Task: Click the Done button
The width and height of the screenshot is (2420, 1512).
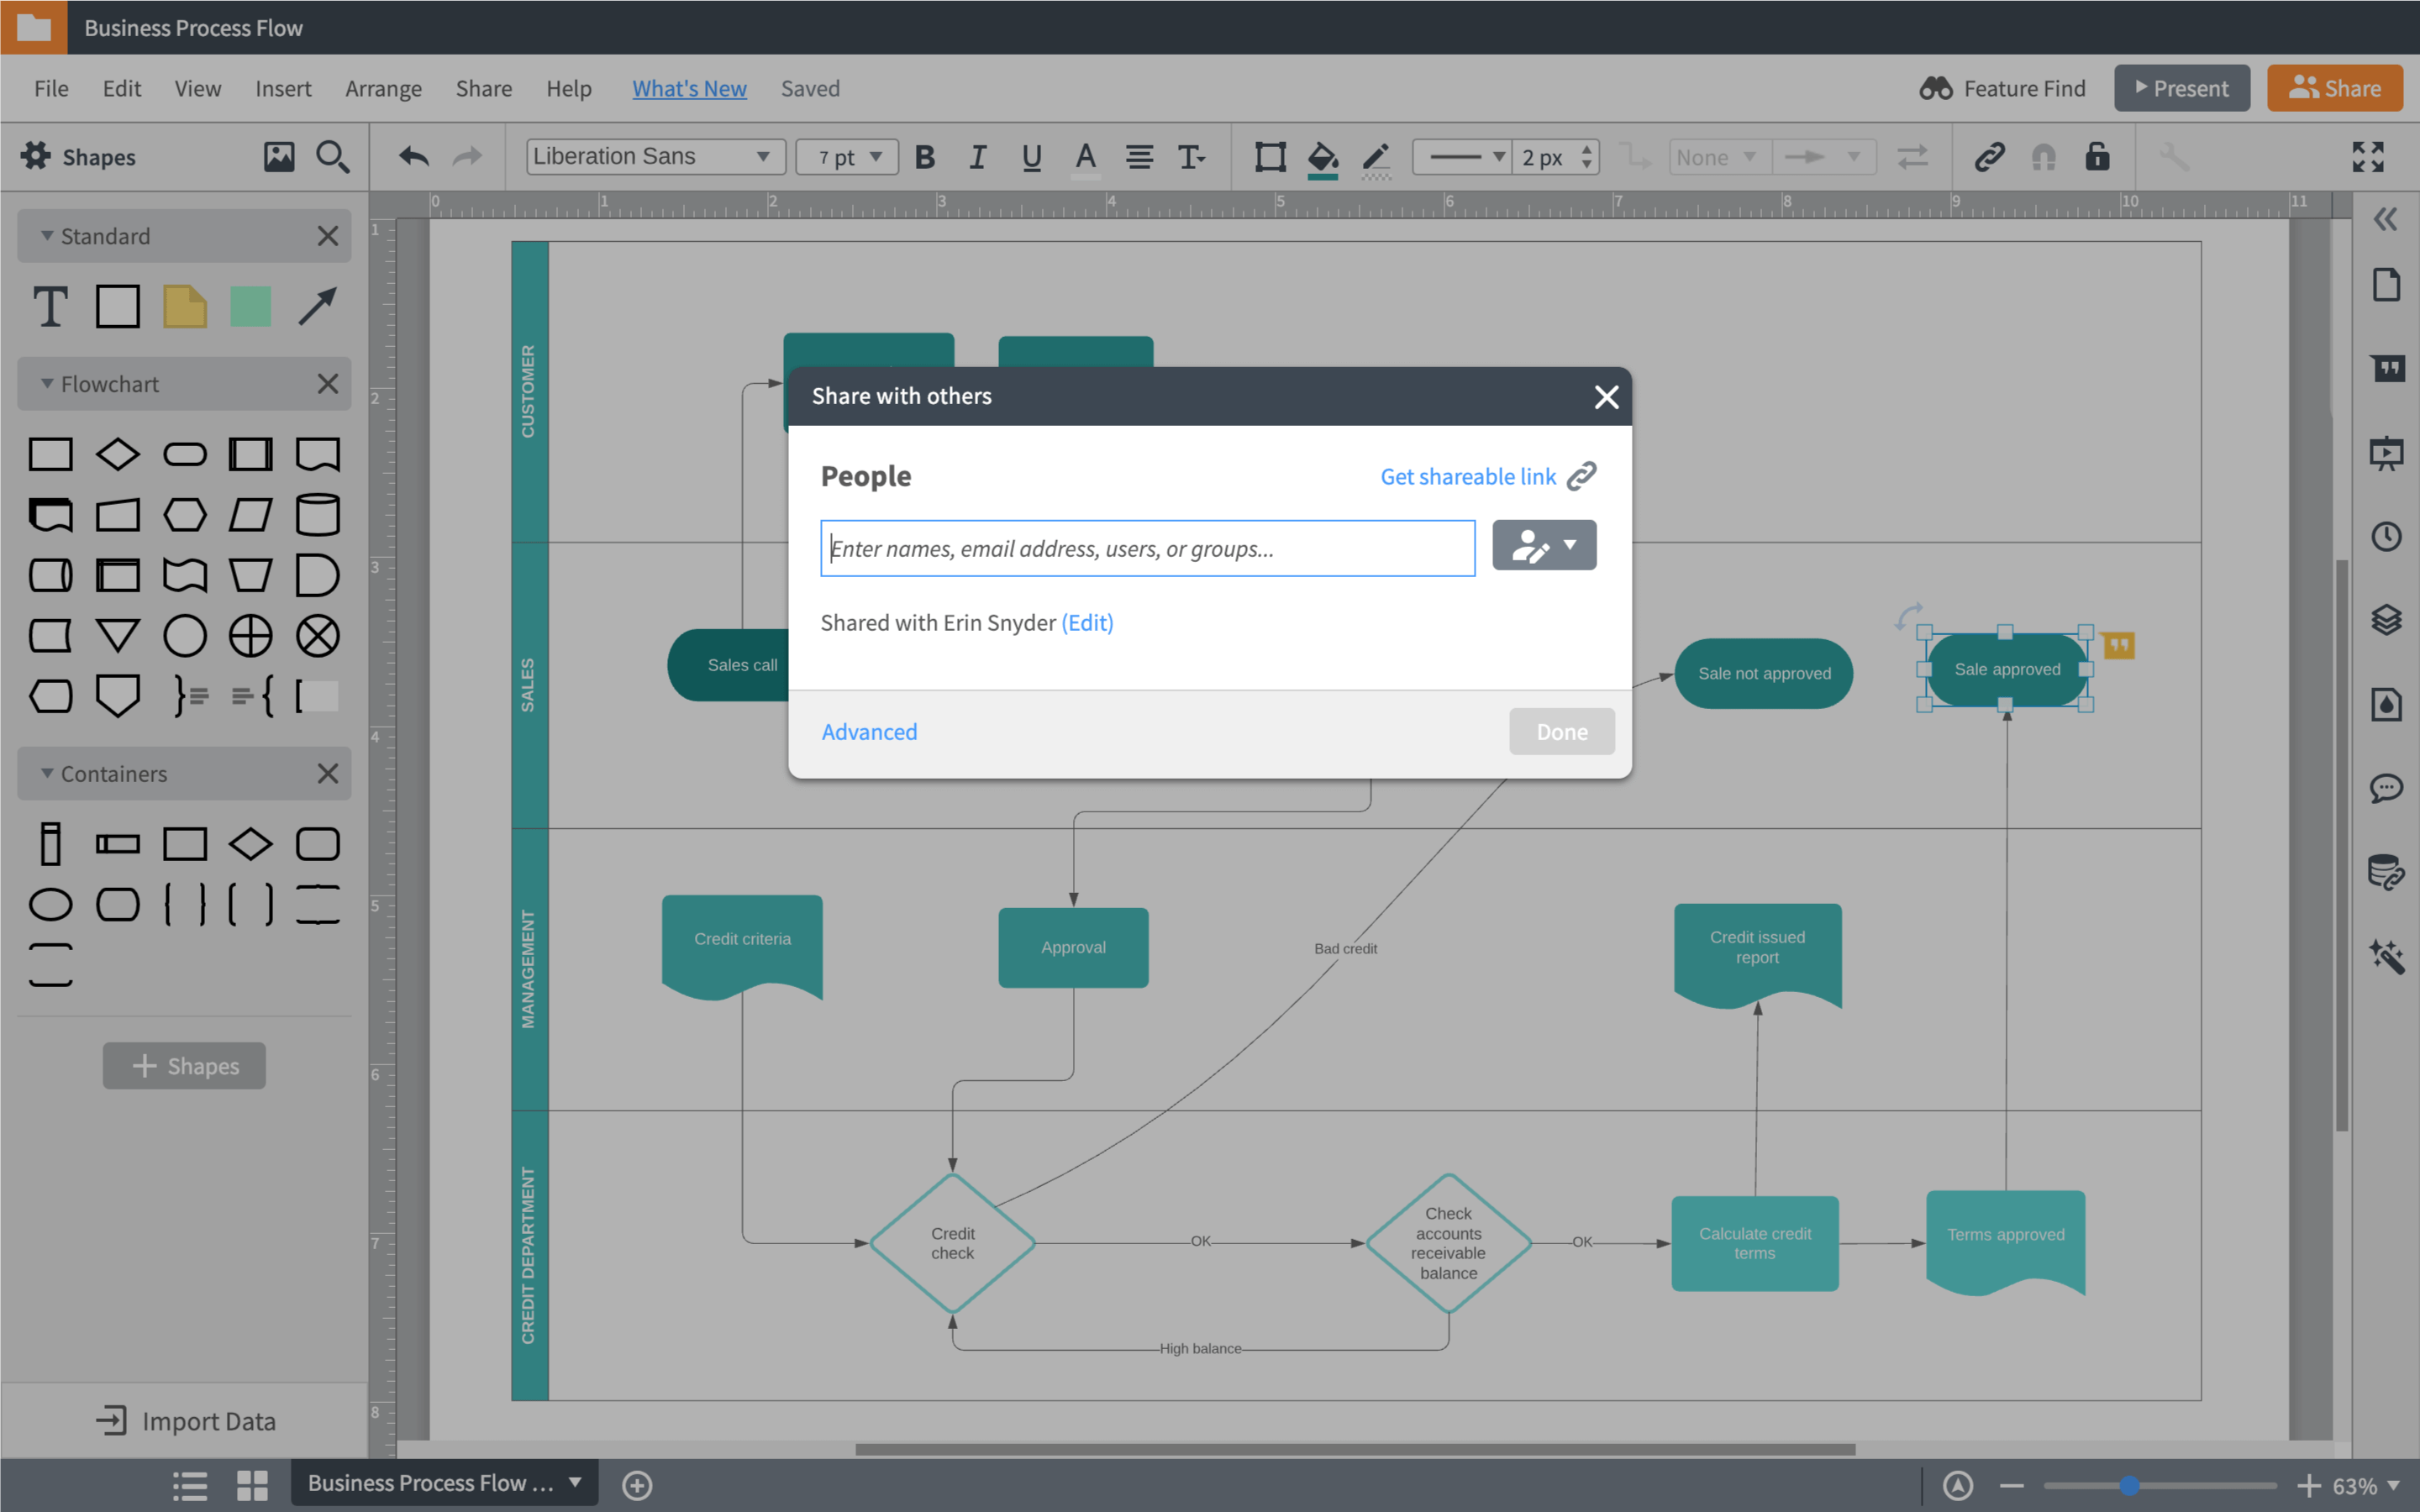Action: coord(1561,732)
